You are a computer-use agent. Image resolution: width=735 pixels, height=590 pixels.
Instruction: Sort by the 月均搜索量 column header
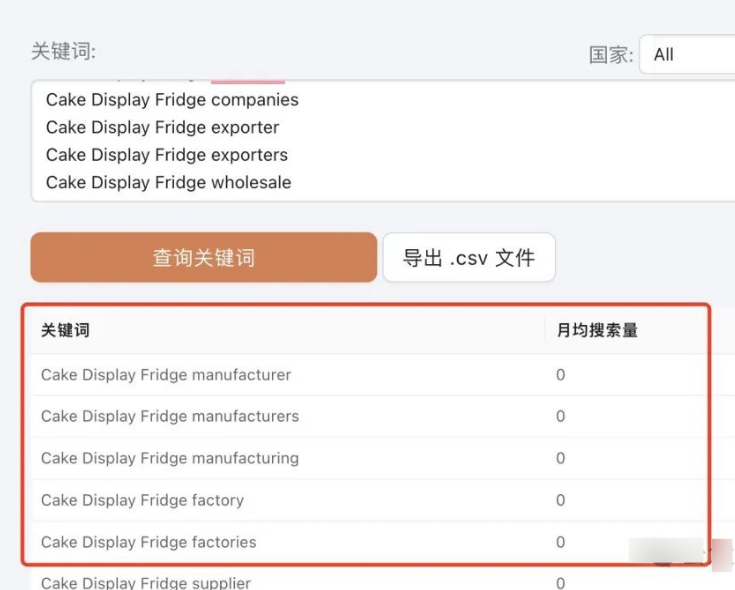pyautogui.click(x=597, y=330)
